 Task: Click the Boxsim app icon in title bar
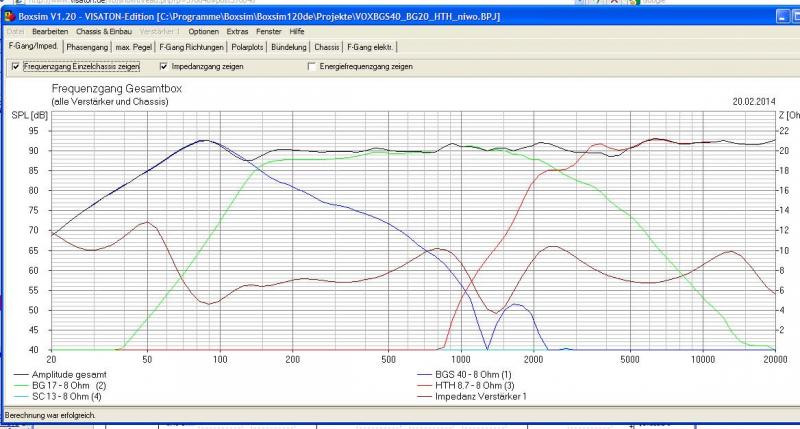click(8, 18)
